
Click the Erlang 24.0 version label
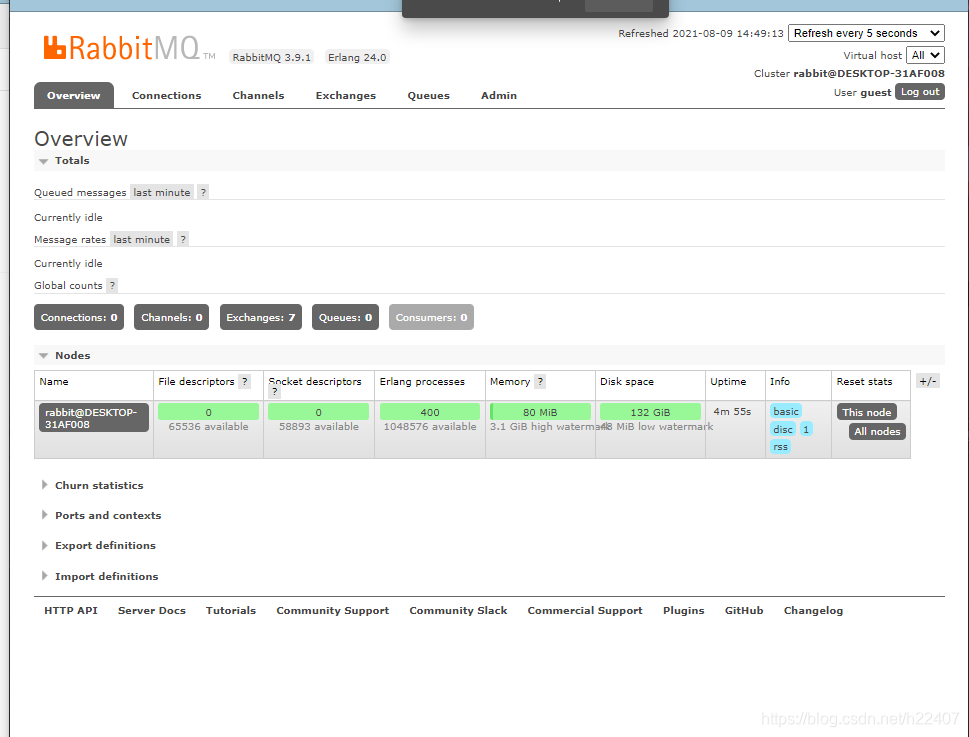357,57
